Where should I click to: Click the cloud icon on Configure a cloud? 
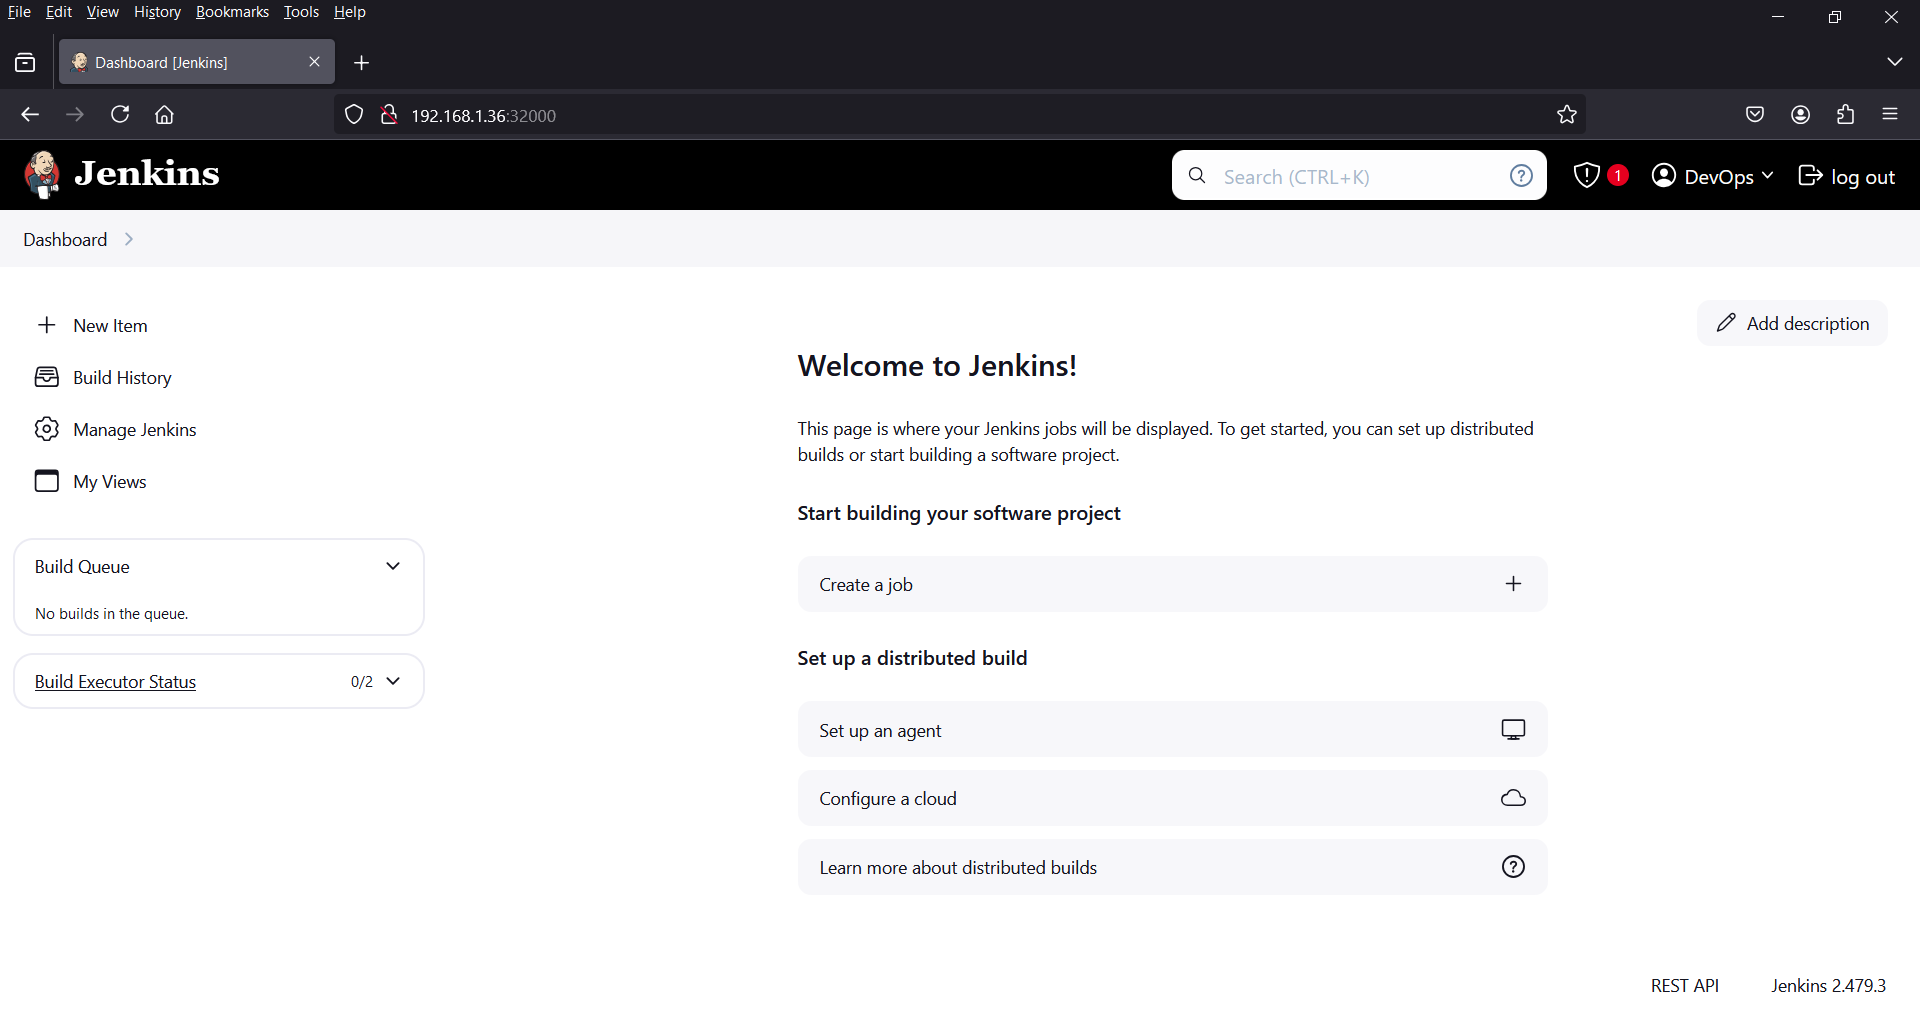coord(1514,798)
